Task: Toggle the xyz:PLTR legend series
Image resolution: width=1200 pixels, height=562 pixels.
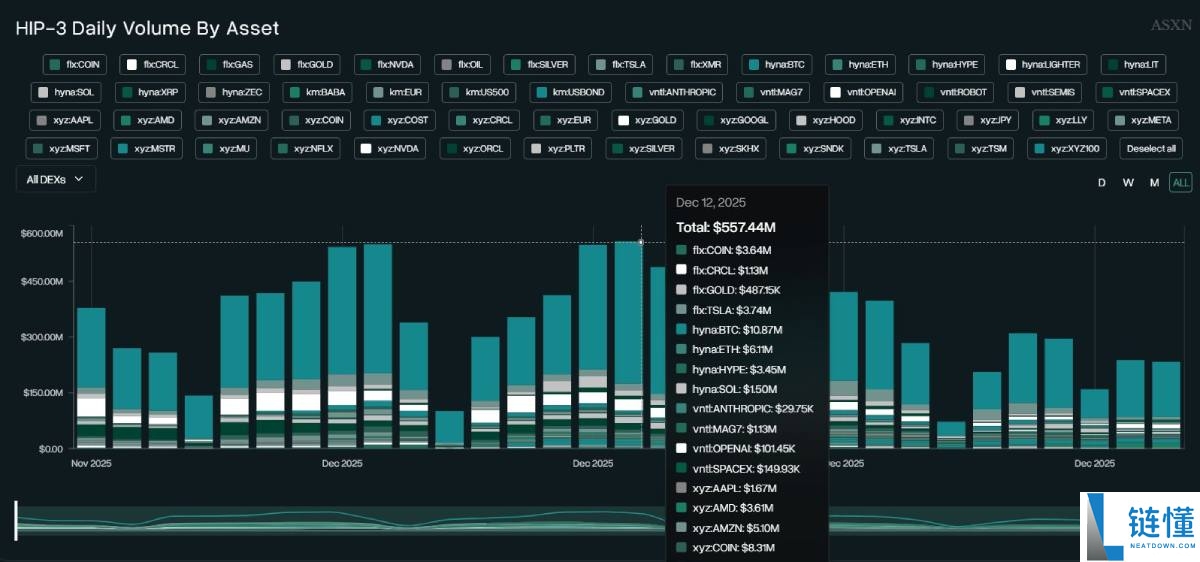Action: coord(558,149)
